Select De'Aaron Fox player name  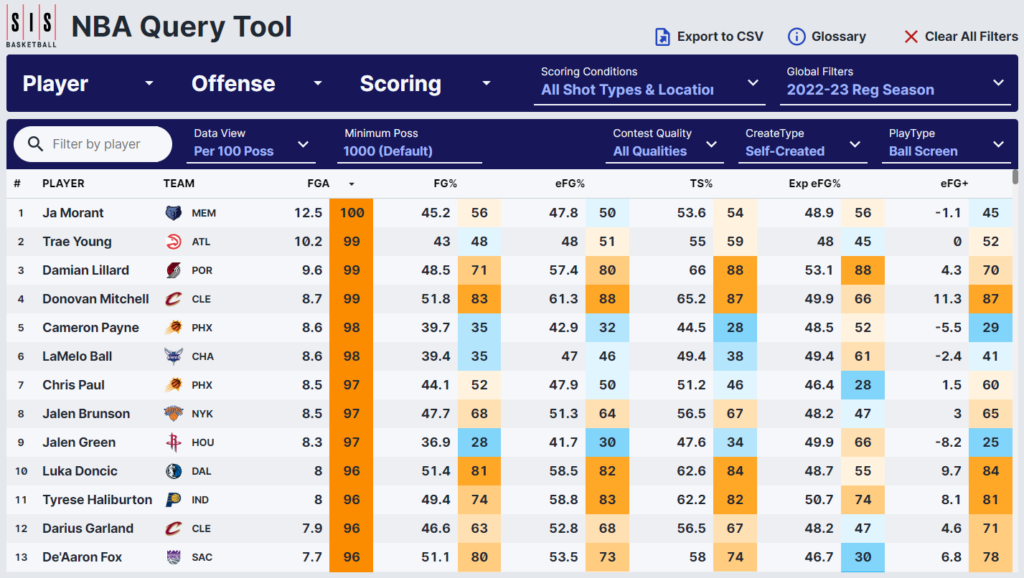(82, 557)
